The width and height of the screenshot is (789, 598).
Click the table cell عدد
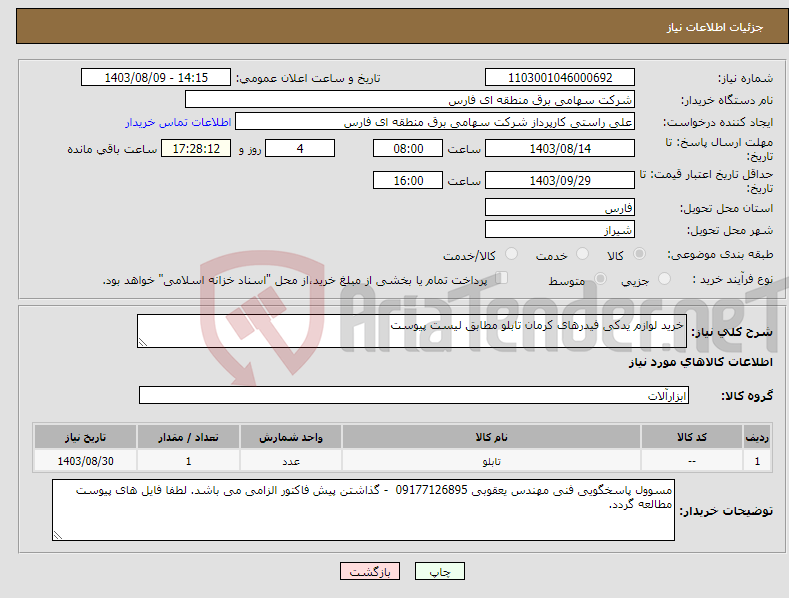(291, 461)
